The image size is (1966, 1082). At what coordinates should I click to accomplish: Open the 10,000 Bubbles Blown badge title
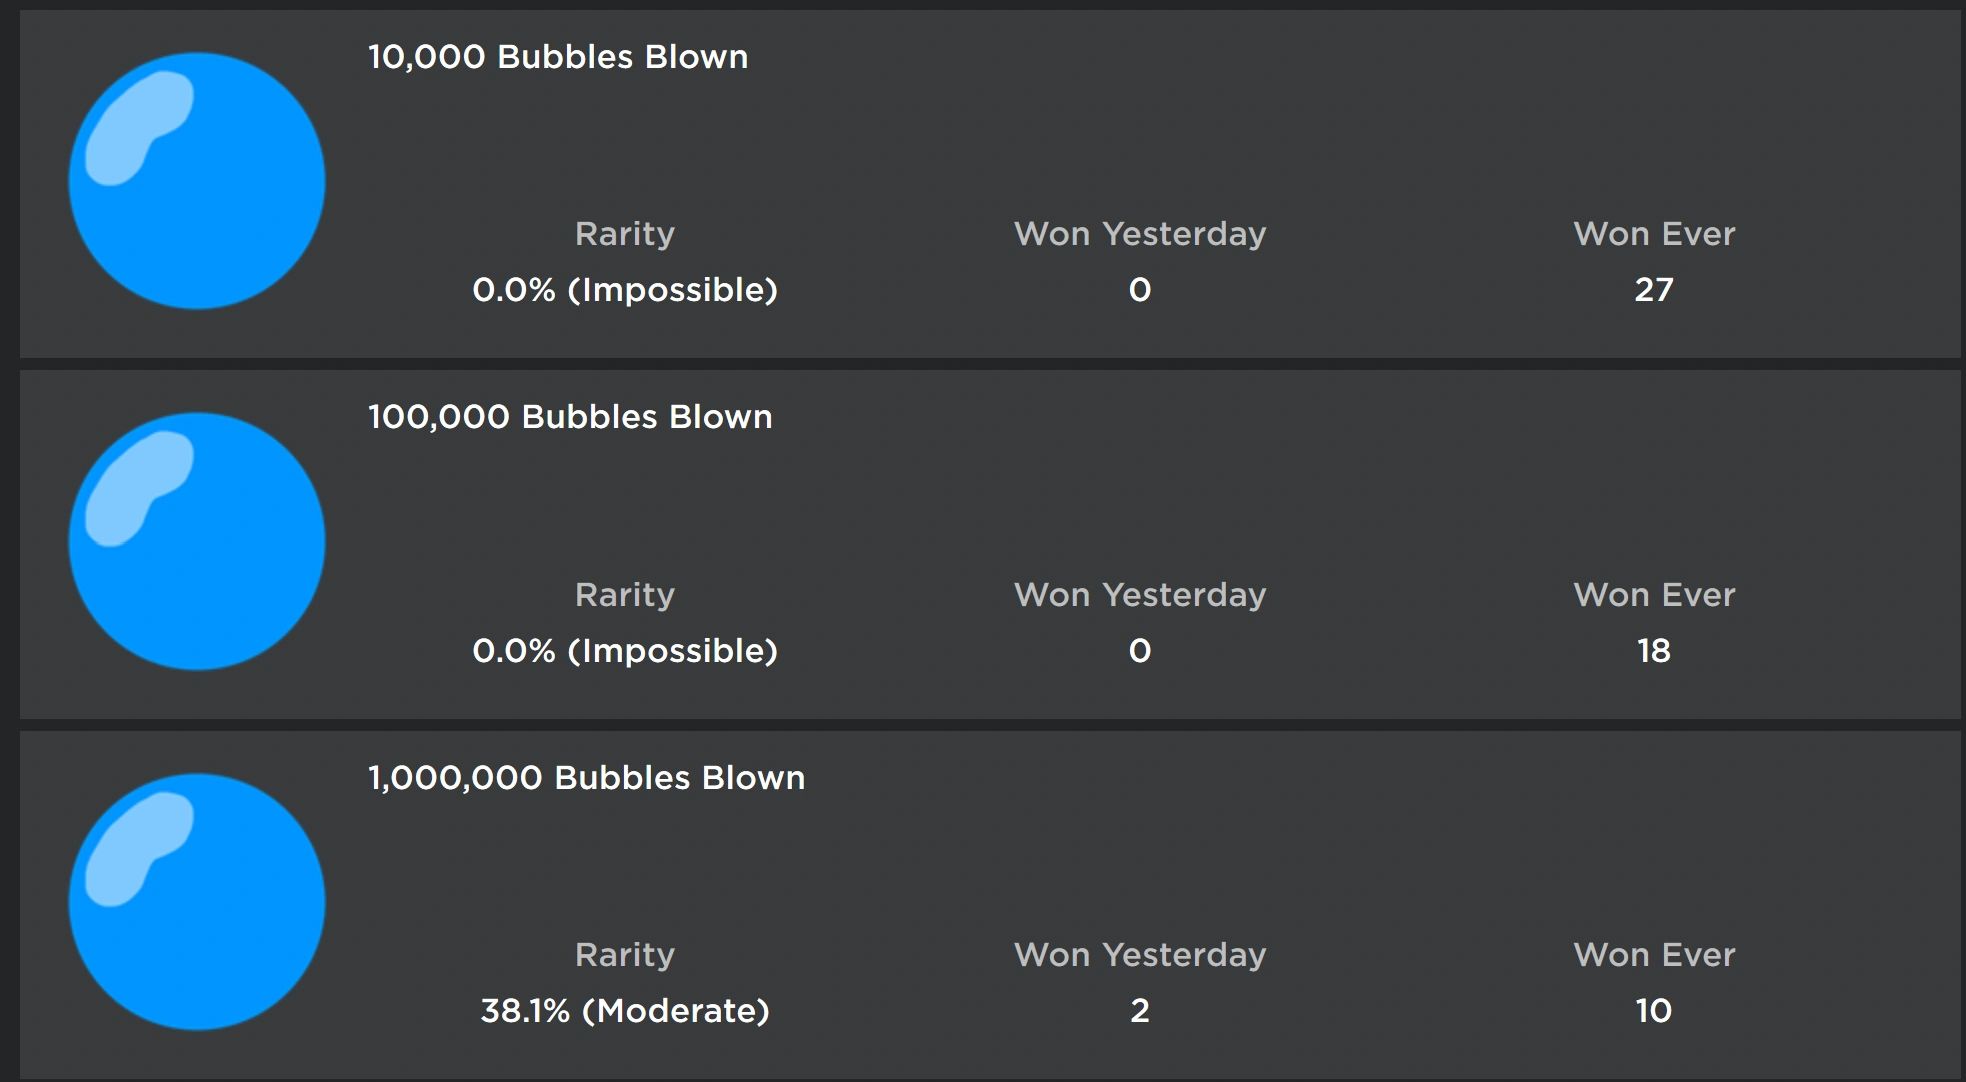click(x=557, y=57)
